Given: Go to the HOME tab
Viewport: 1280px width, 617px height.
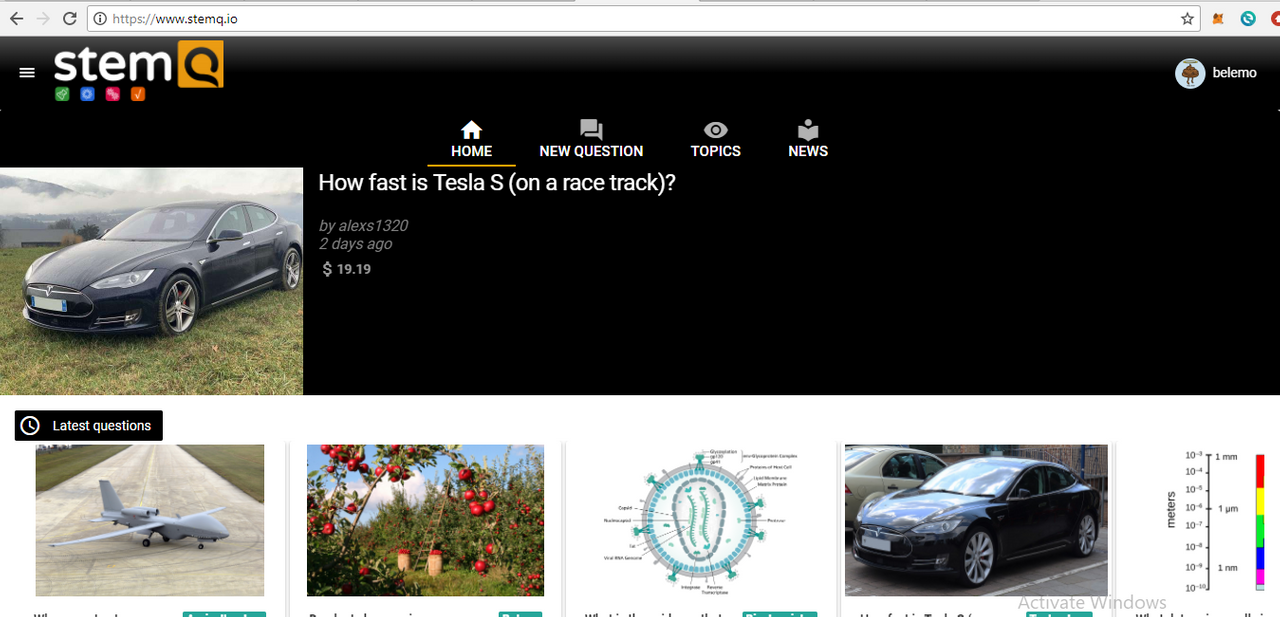Looking at the screenshot, I should 471,140.
